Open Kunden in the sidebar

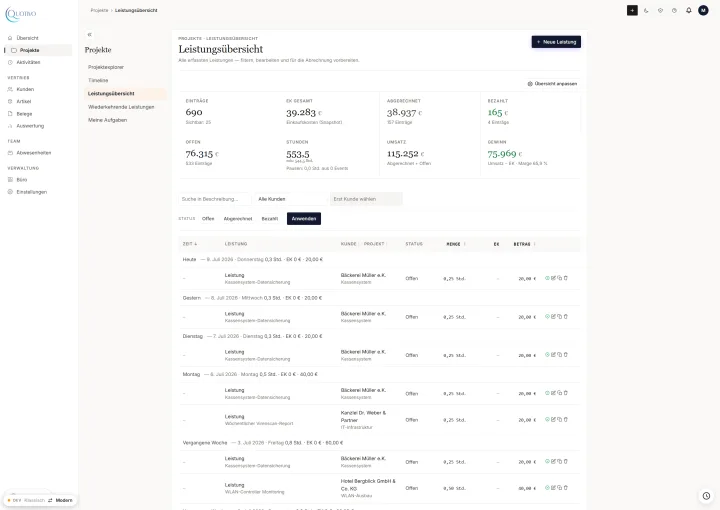pos(25,89)
